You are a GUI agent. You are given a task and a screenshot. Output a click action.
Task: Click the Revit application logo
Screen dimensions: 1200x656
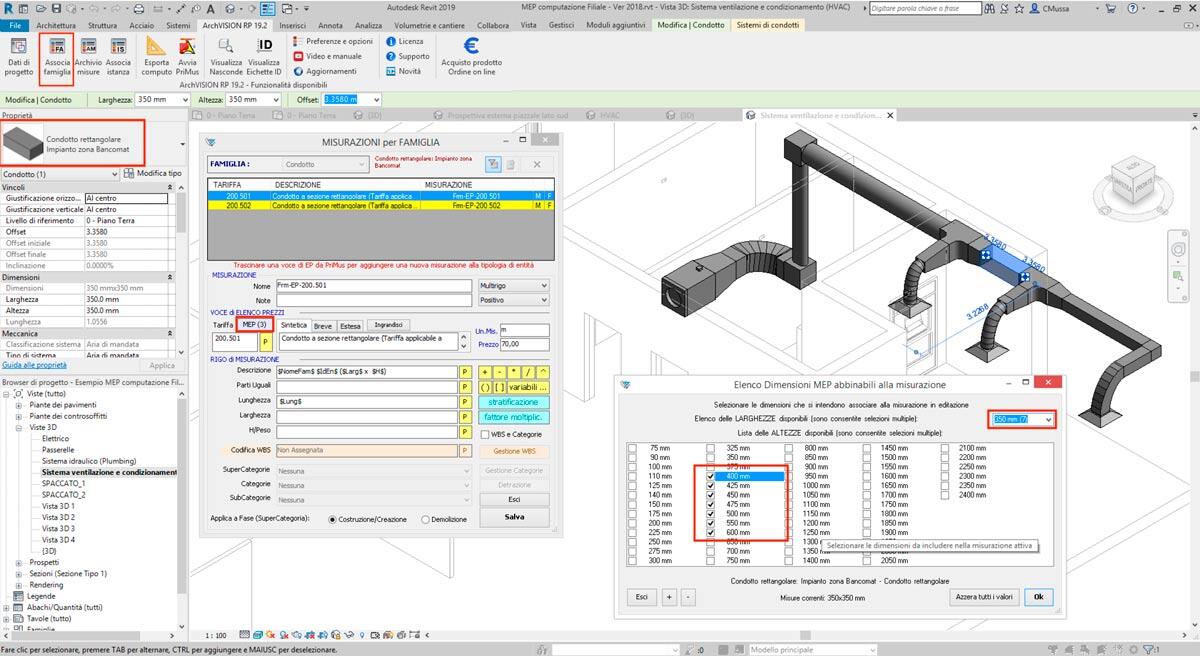[x=8, y=7]
